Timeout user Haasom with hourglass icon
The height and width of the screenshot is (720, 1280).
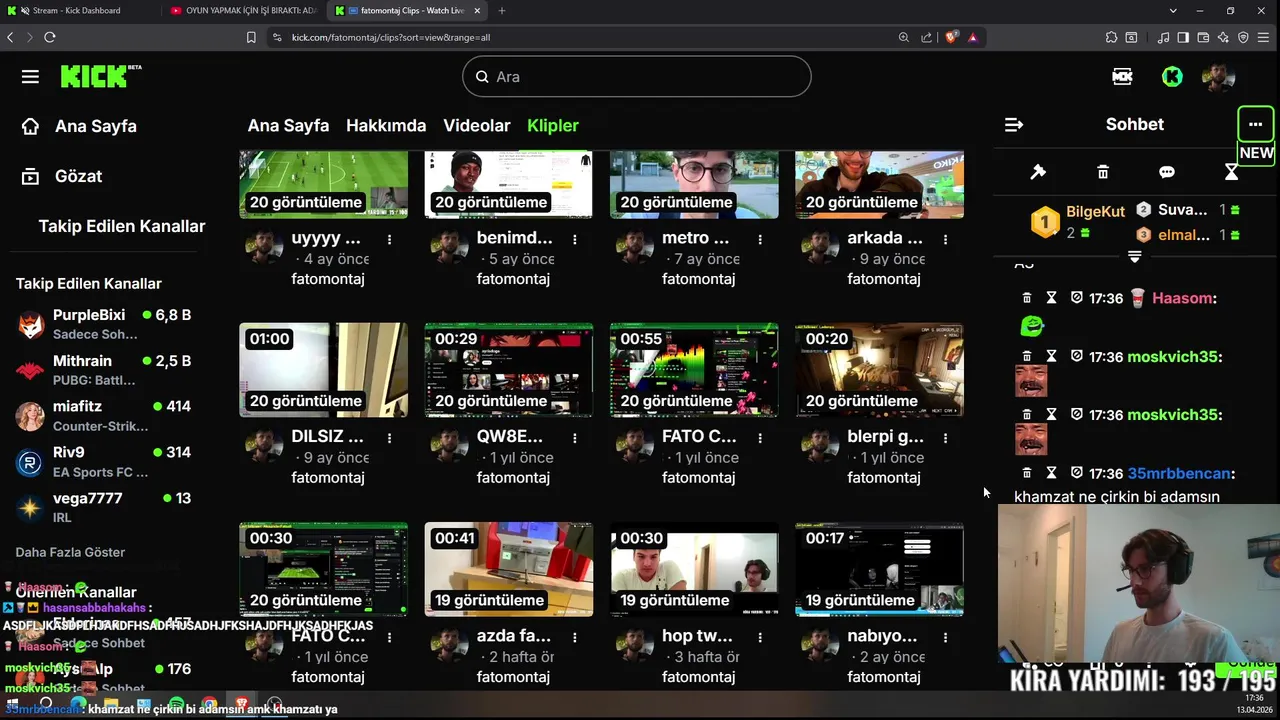[1051, 298]
